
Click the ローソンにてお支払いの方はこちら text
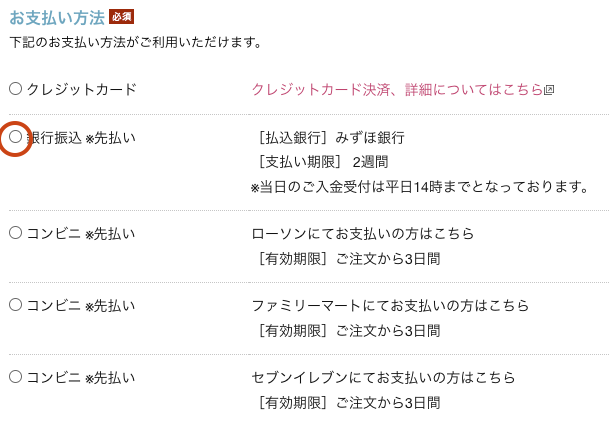(x=363, y=234)
